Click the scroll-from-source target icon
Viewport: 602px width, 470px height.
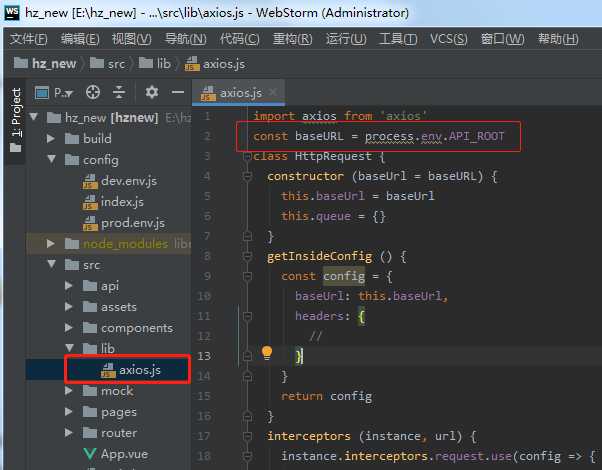(x=93, y=93)
